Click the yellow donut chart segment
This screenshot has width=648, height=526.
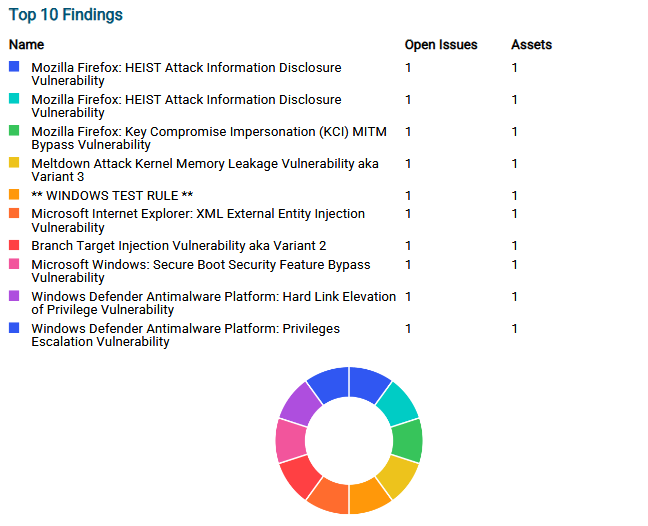(400, 476)
